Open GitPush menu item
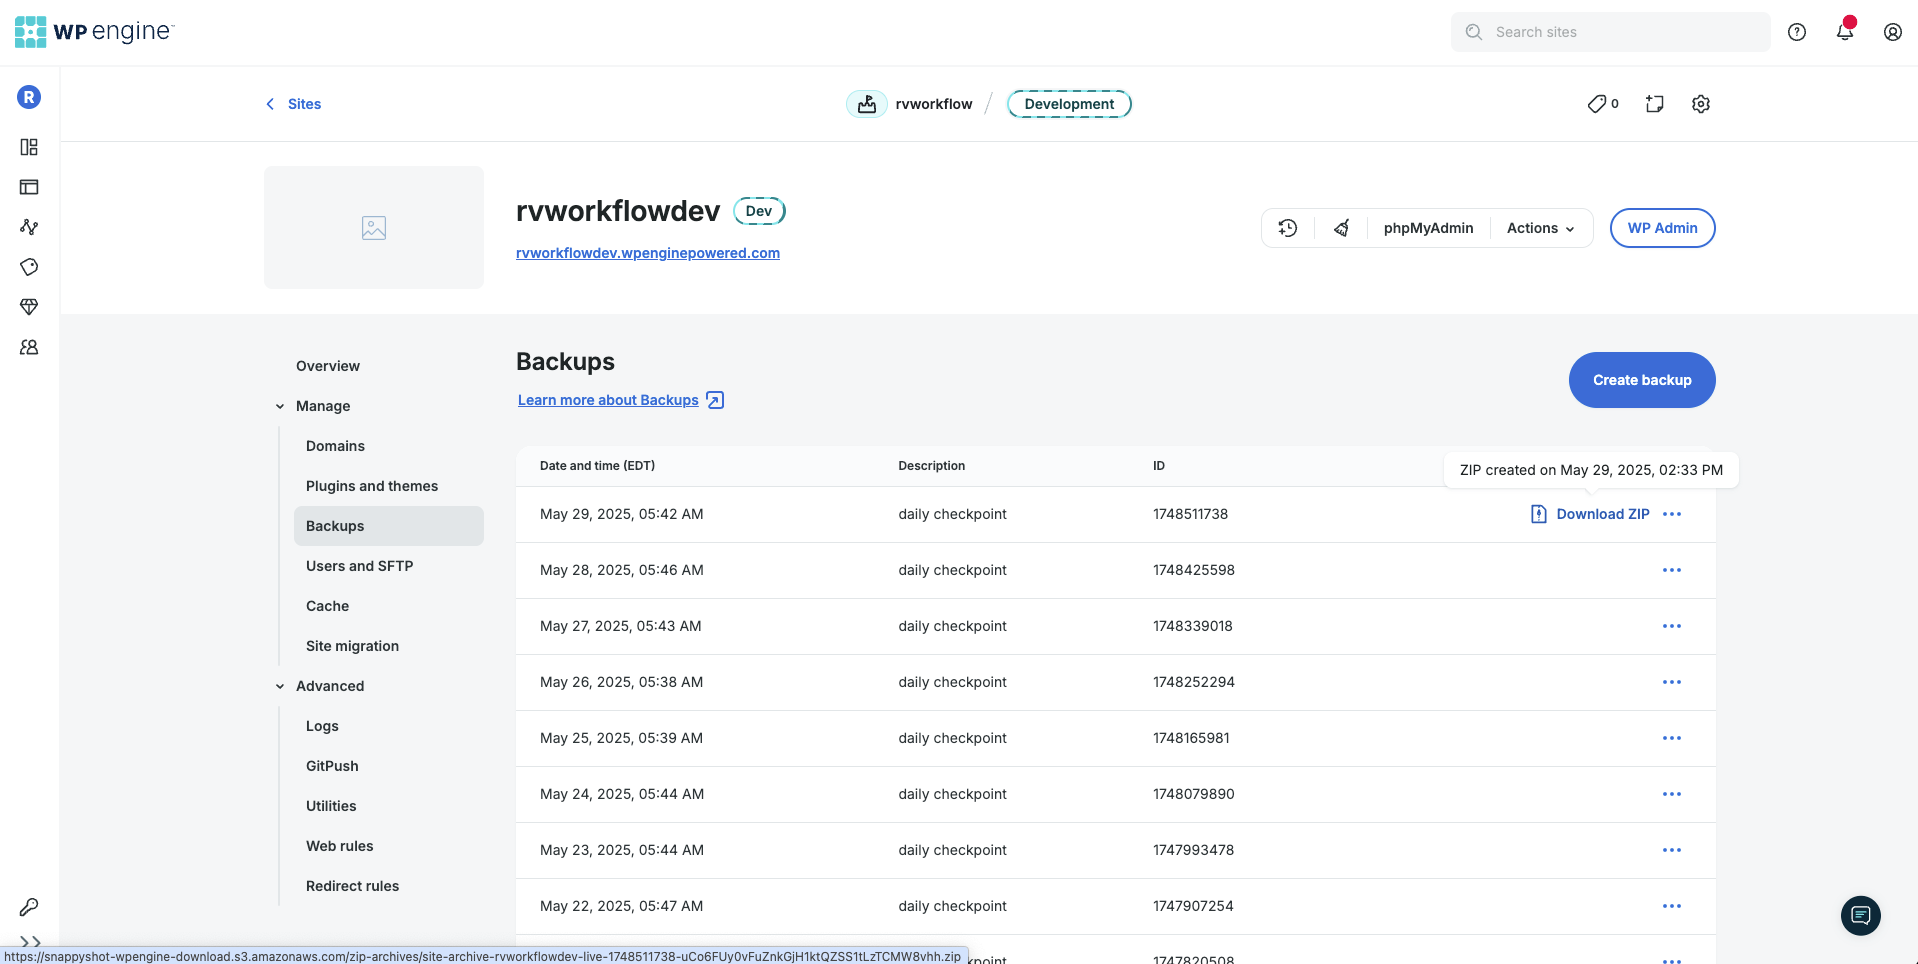This screenshot has width=1918, height=964. [332, 766]
